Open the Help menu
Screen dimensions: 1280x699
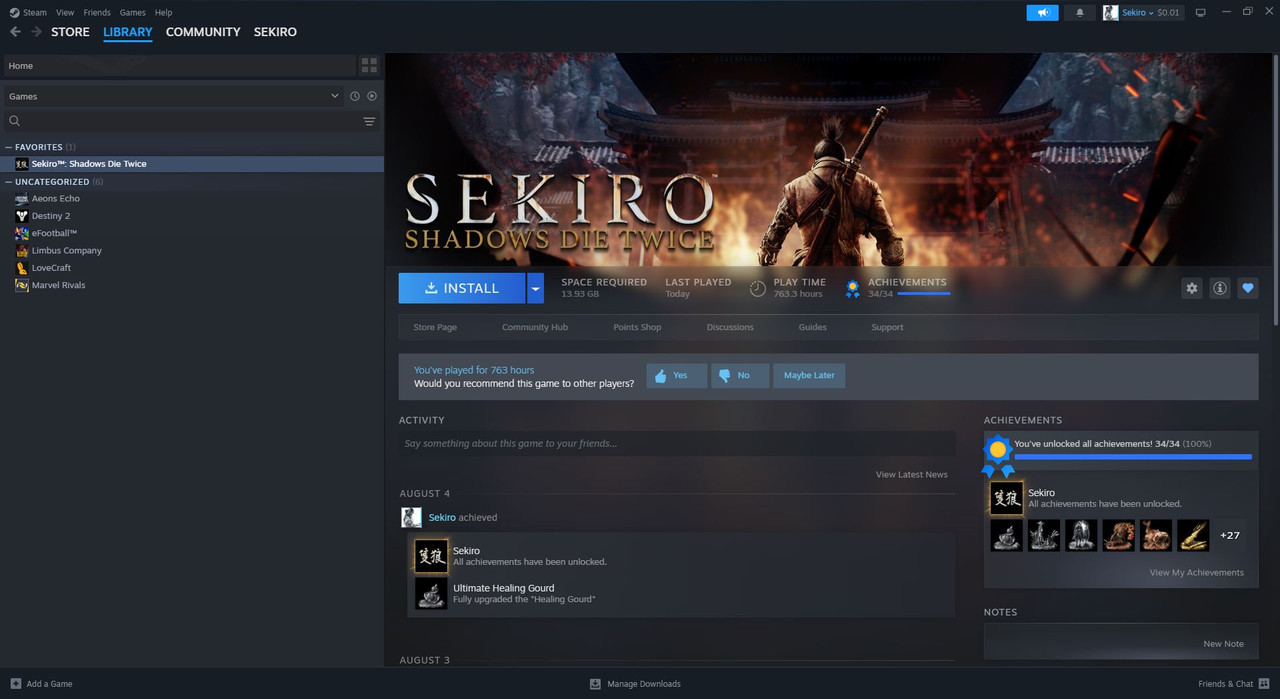pyautogui.click(x=163, y=13)
